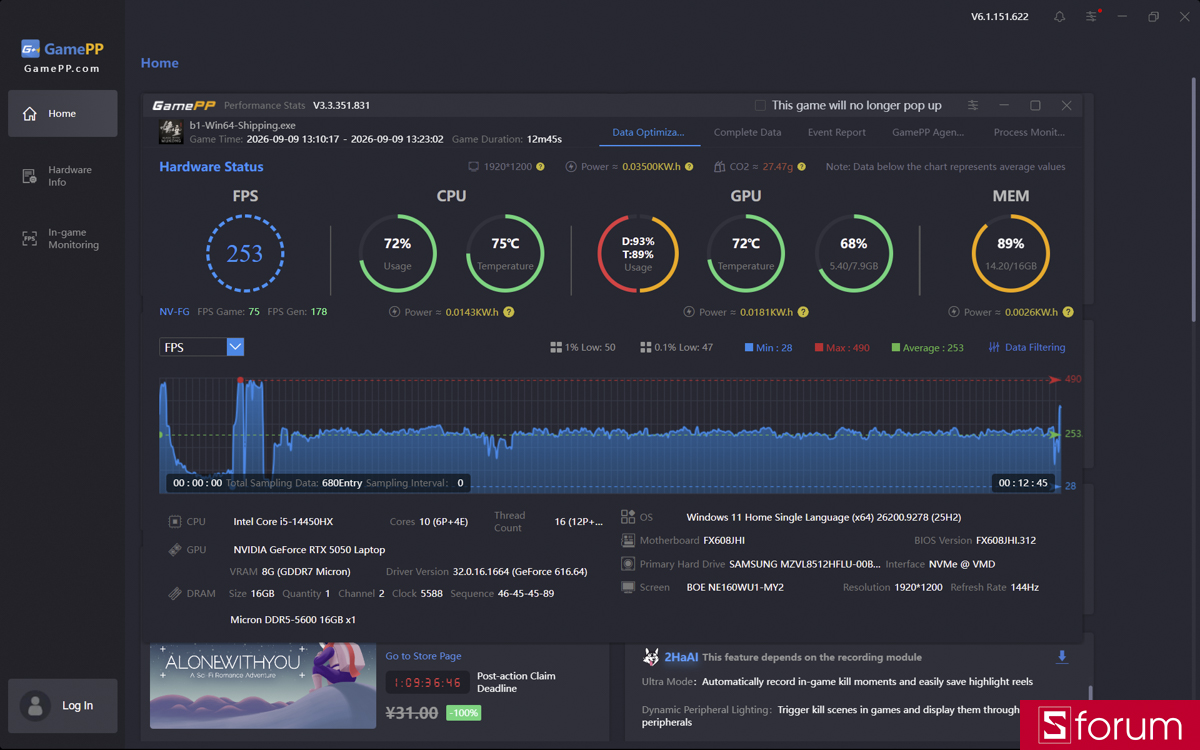Click help icon beside CPU power 0.0143KW.h
This screenshot has width=1200, height=750.
(x=509, y=312)
